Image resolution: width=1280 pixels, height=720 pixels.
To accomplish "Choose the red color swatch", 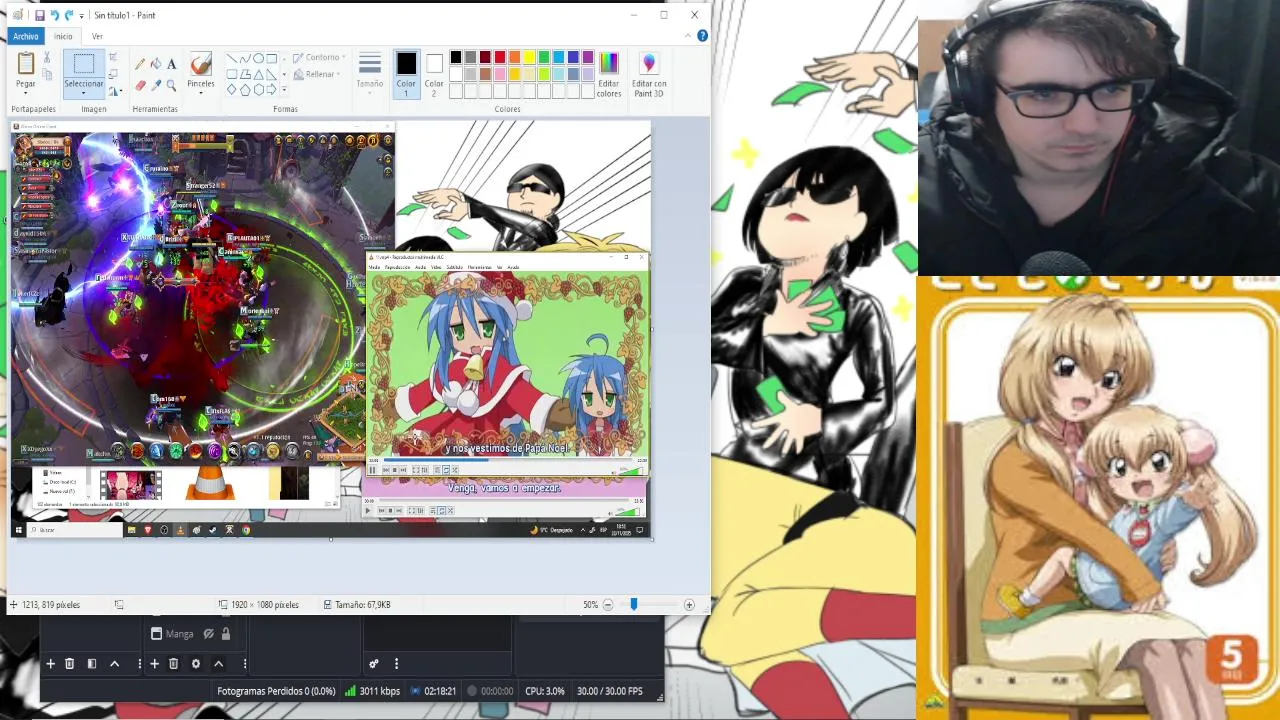I will point(500,58).
